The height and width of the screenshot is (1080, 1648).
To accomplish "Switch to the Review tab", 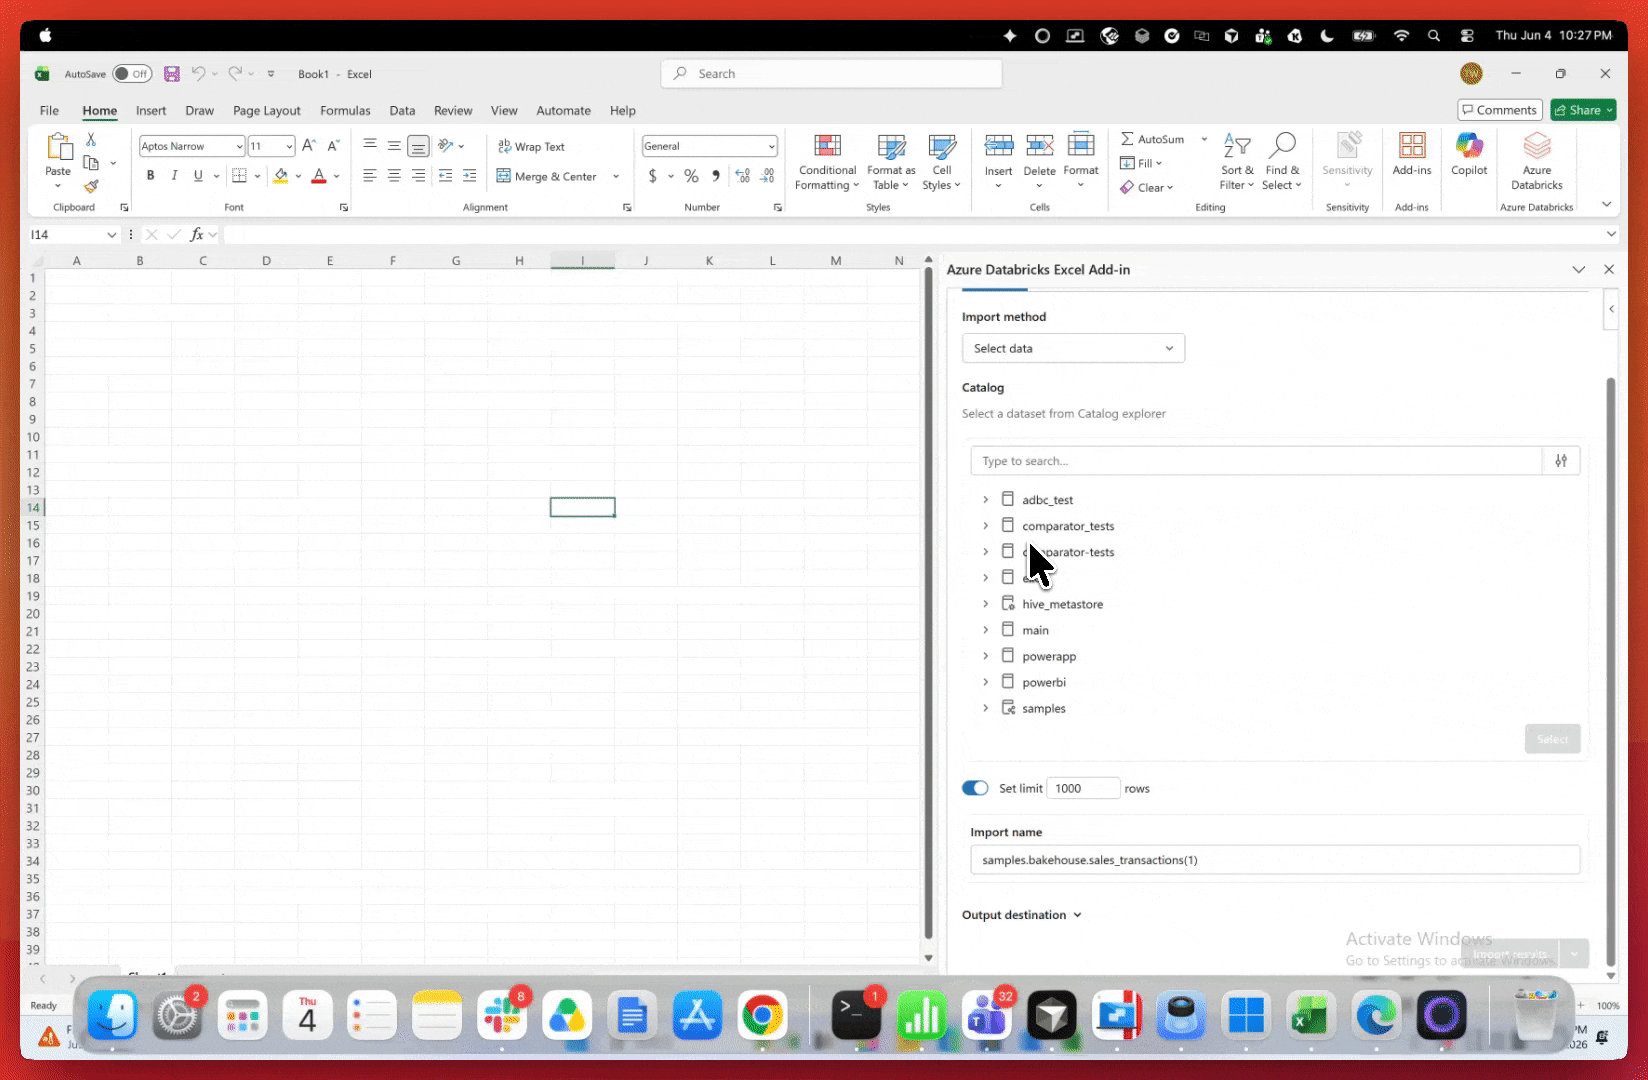I will point(453,110).
